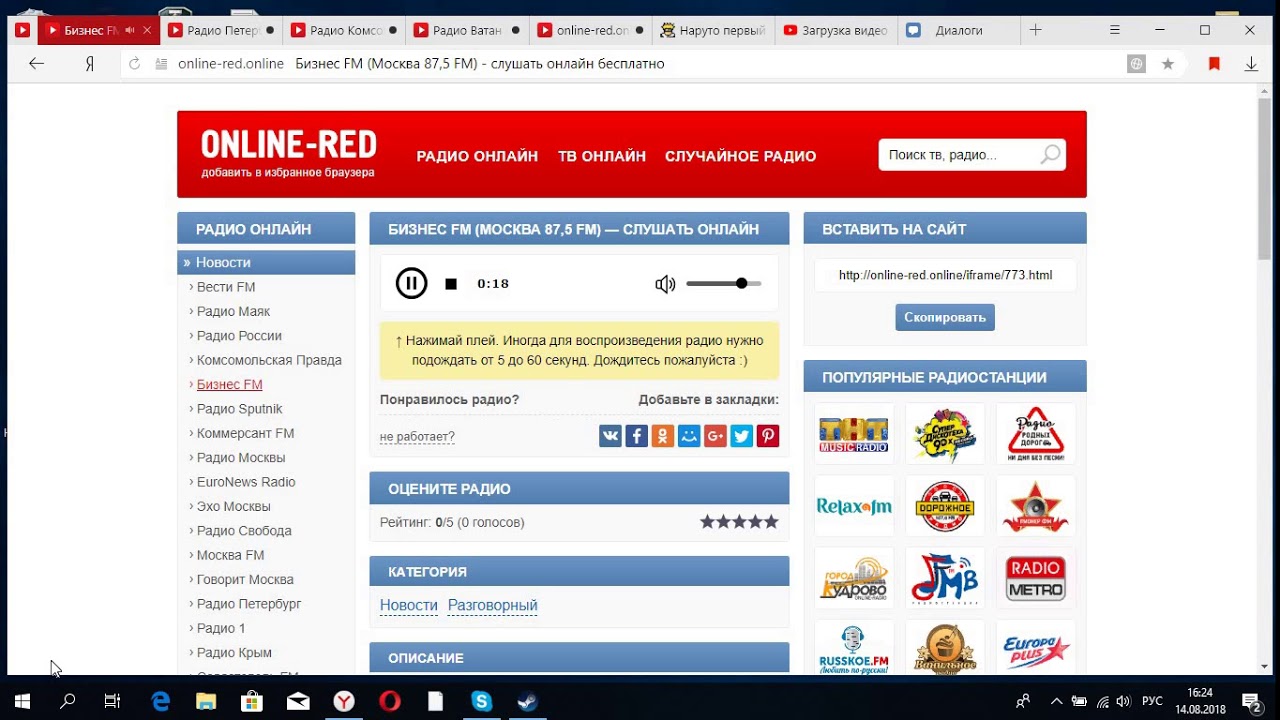Open Радио Маяк in the sidebar

233,311
